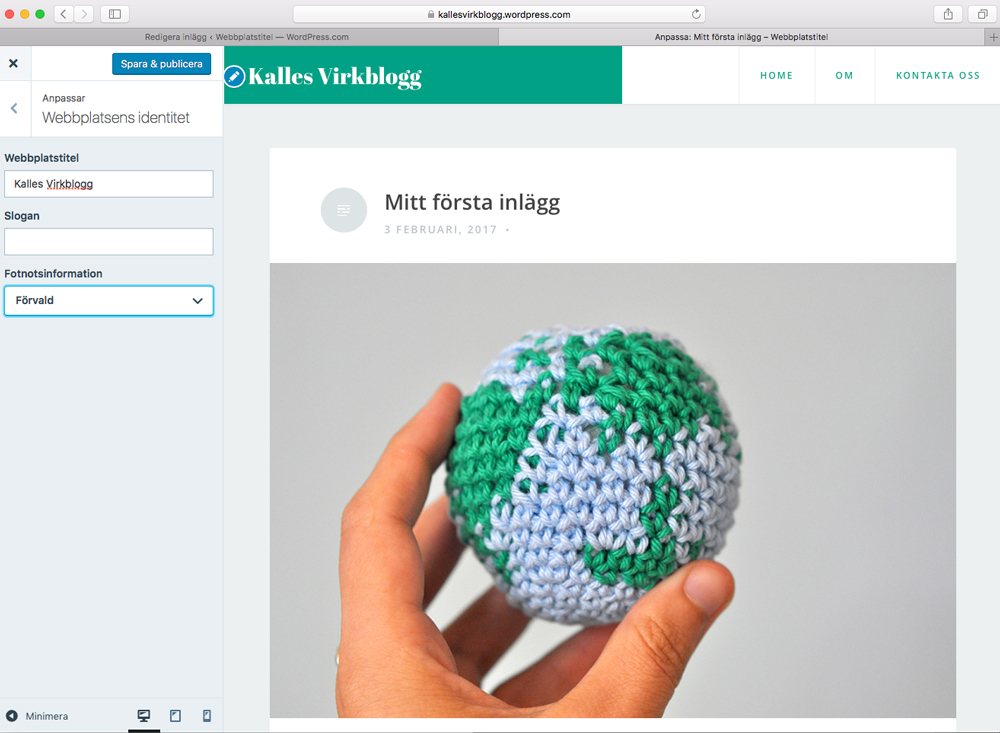This screenshot has height=733, width=1000.
Task: Switch to the Redigera inlägg browser tab
Action: tap(247, 37)
